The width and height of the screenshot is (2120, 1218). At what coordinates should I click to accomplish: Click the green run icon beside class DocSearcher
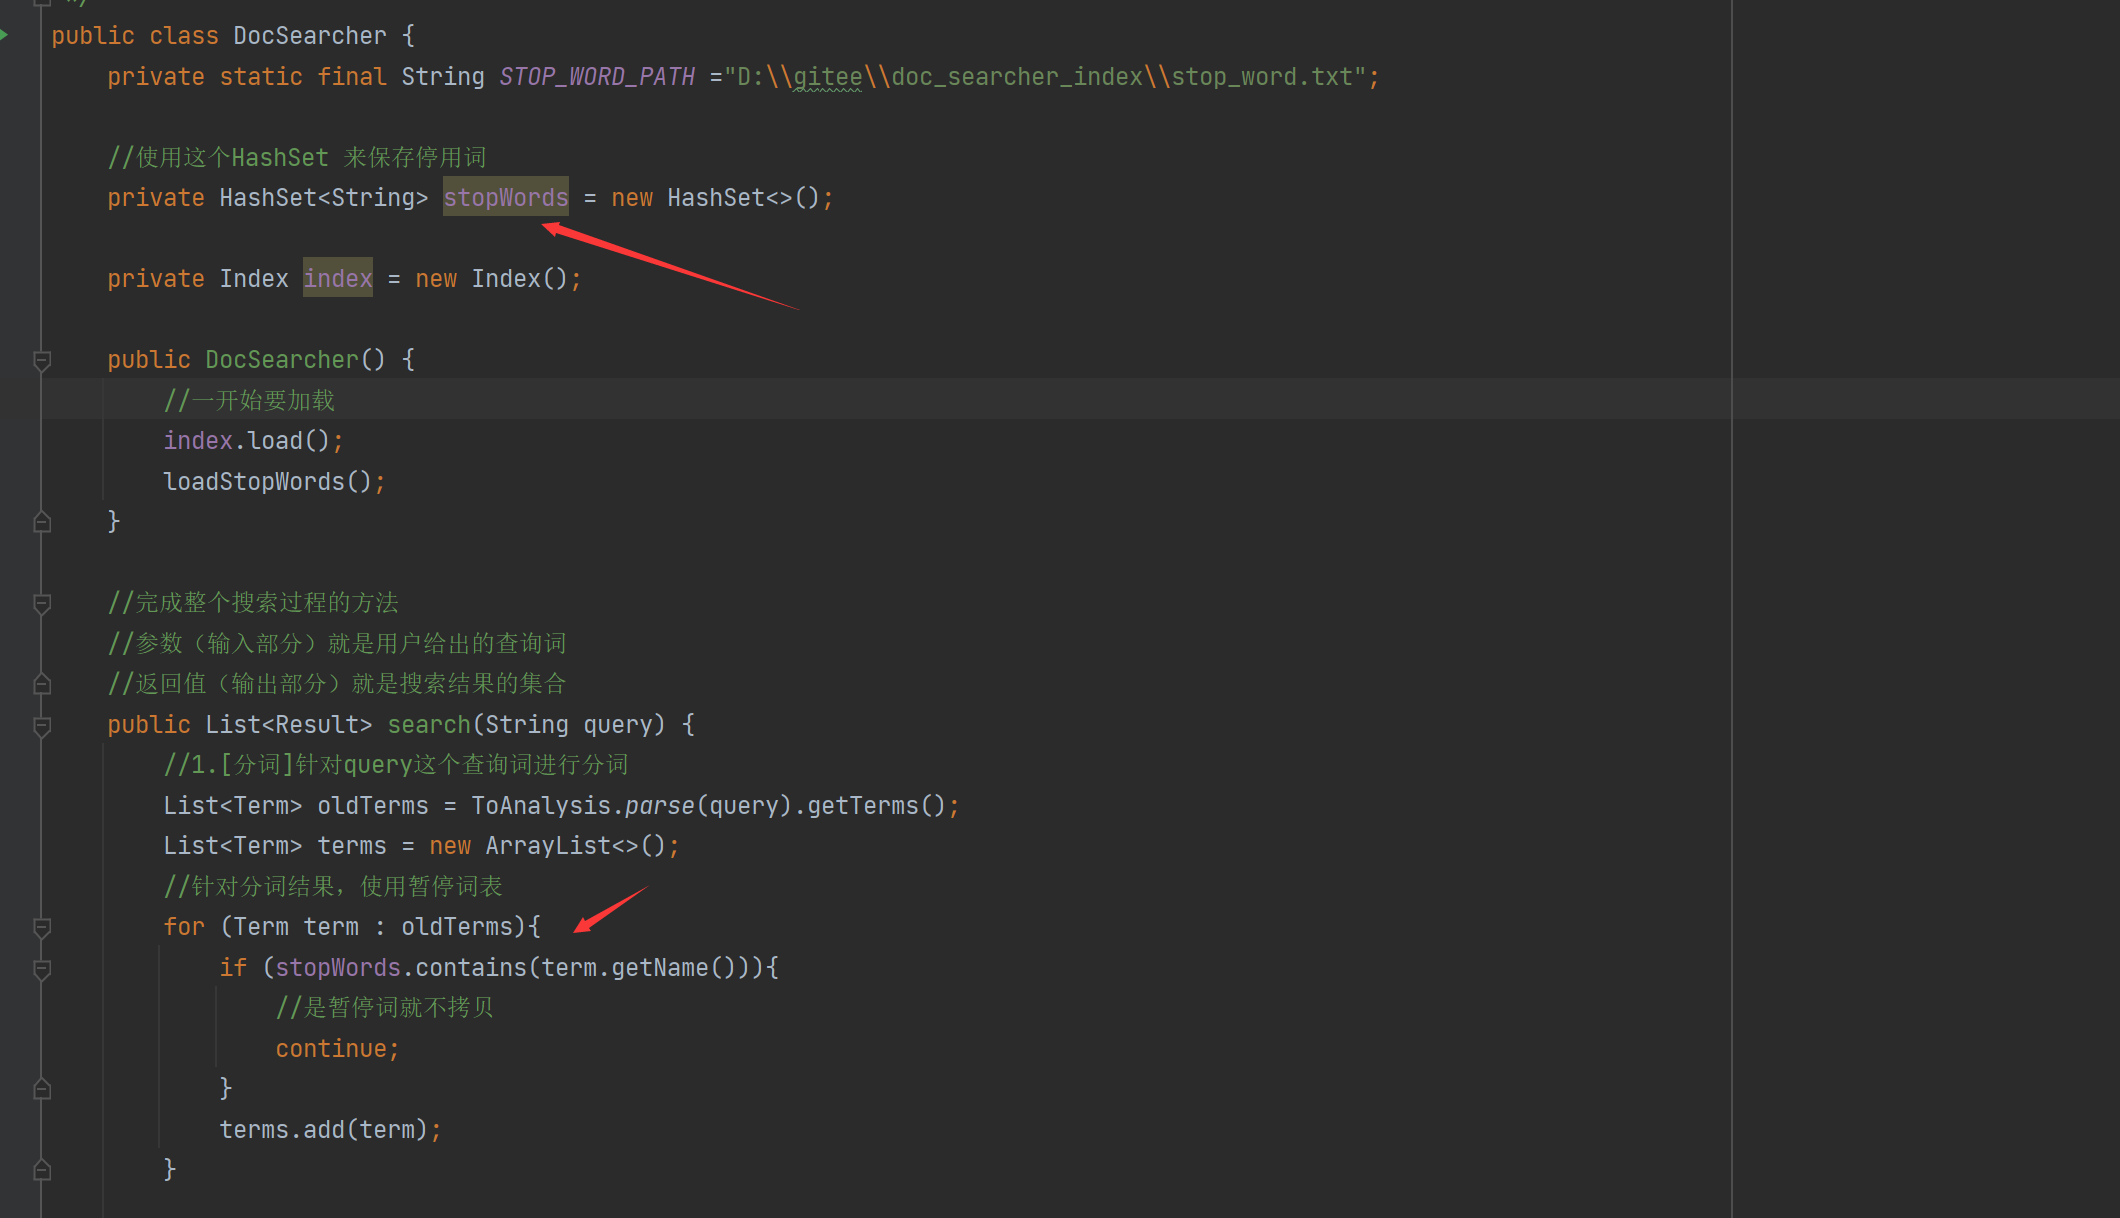4,35
